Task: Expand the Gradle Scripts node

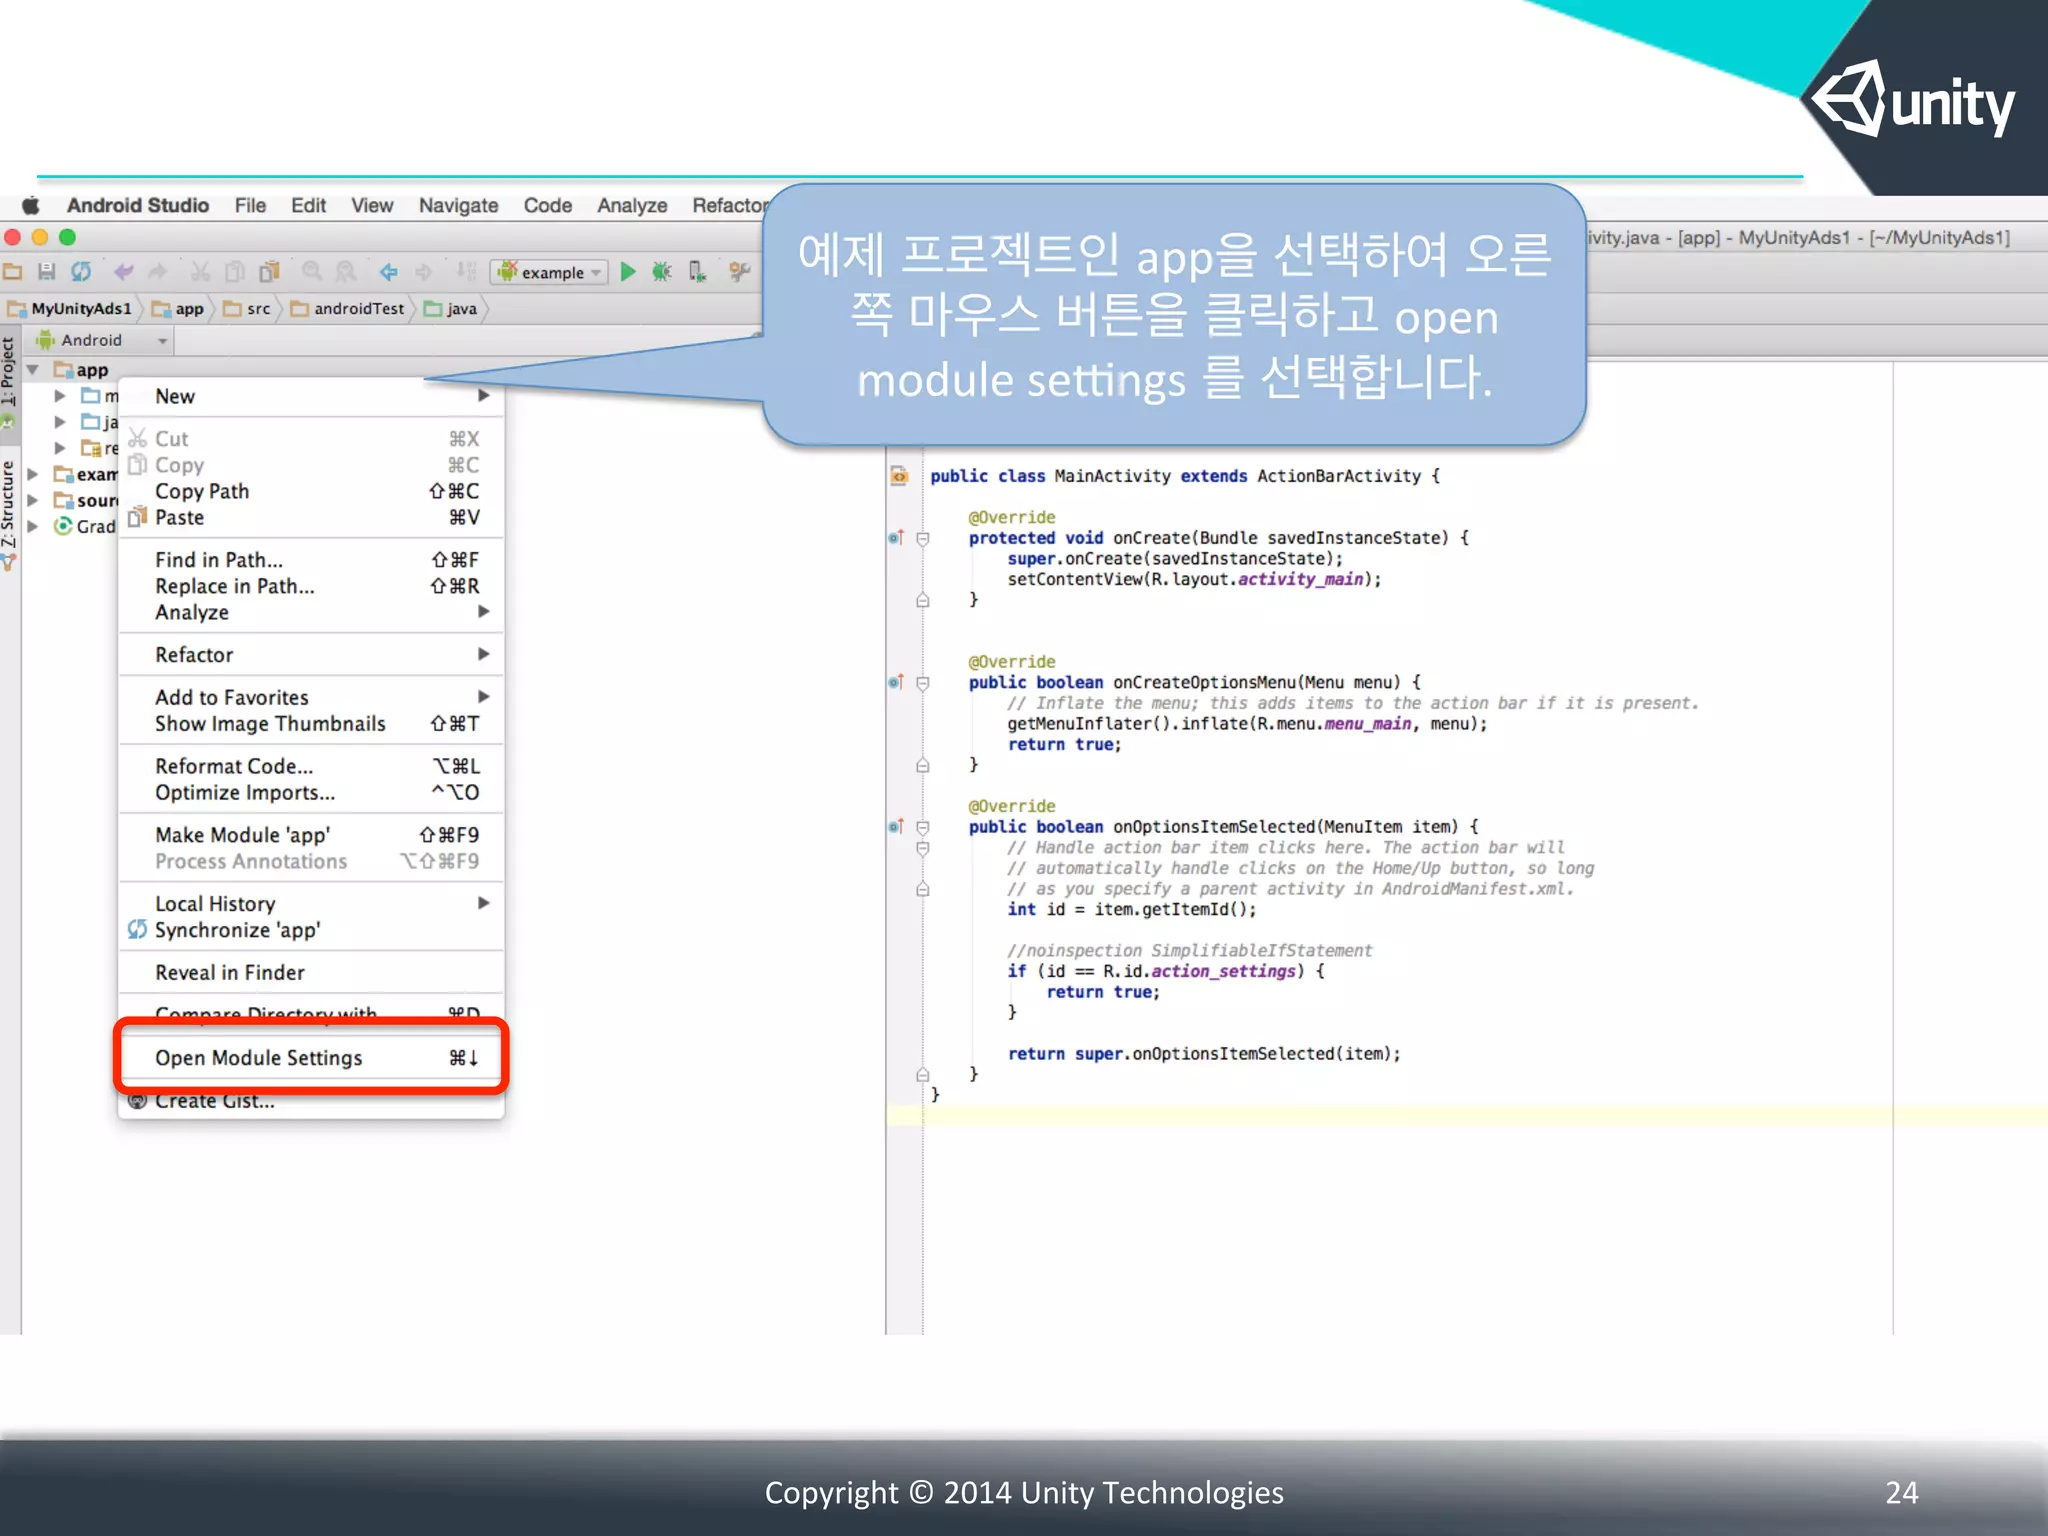Action: pyautogui.click(x=33, y=526)
